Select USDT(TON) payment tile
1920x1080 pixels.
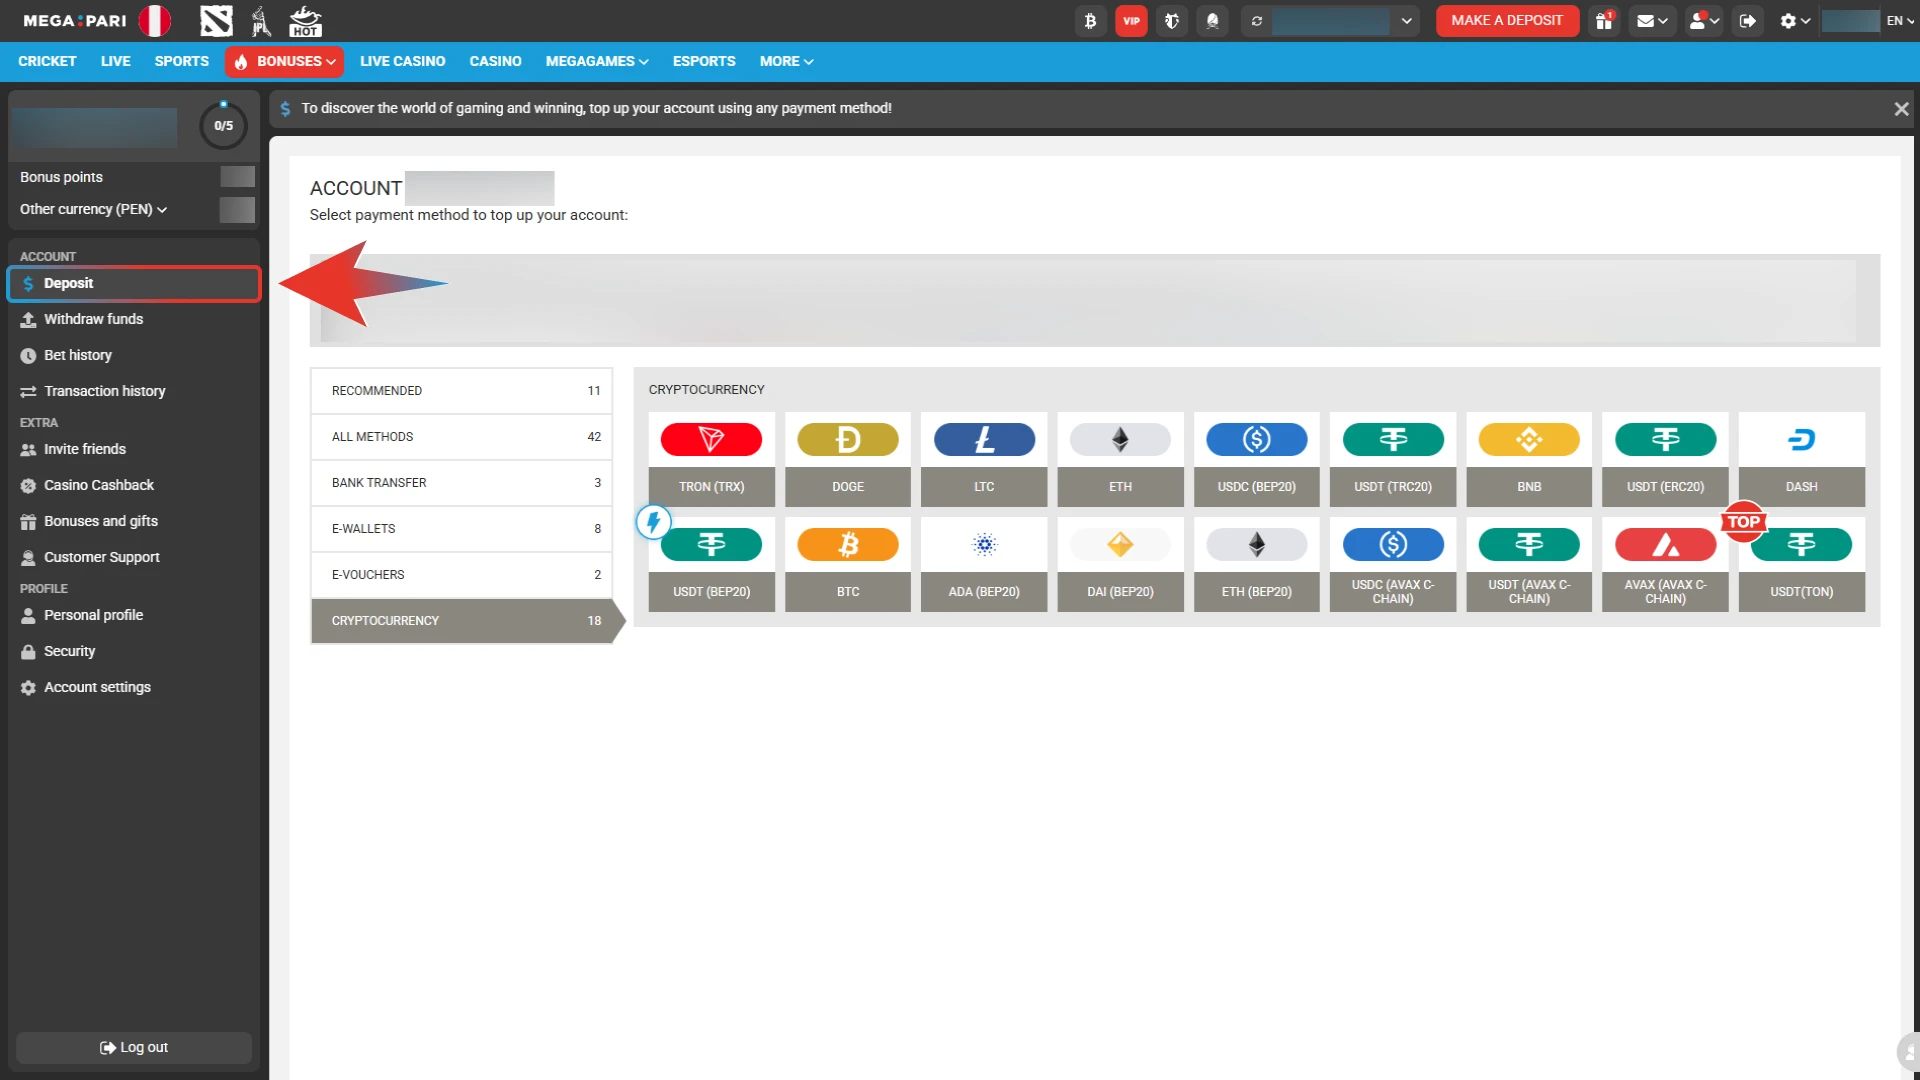1801,565
